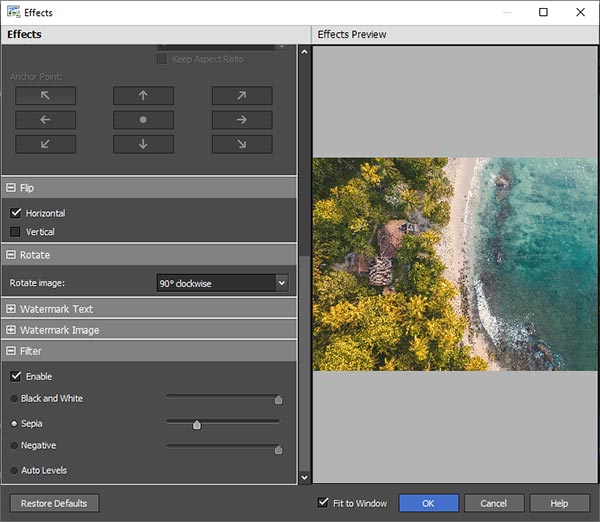Click the top-left anchor point arrow
Viewport: 600px width, 522px height.
(x=45, y=96)
